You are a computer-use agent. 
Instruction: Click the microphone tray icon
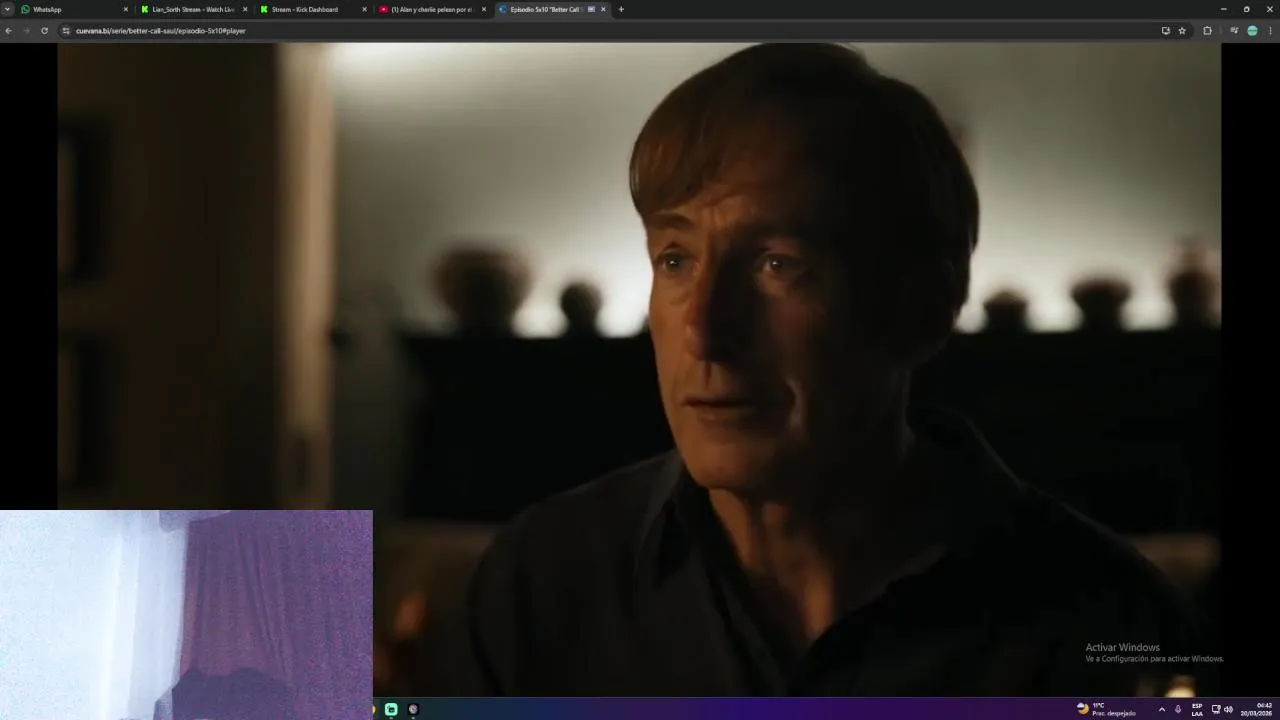click(x=1178, y=709)
